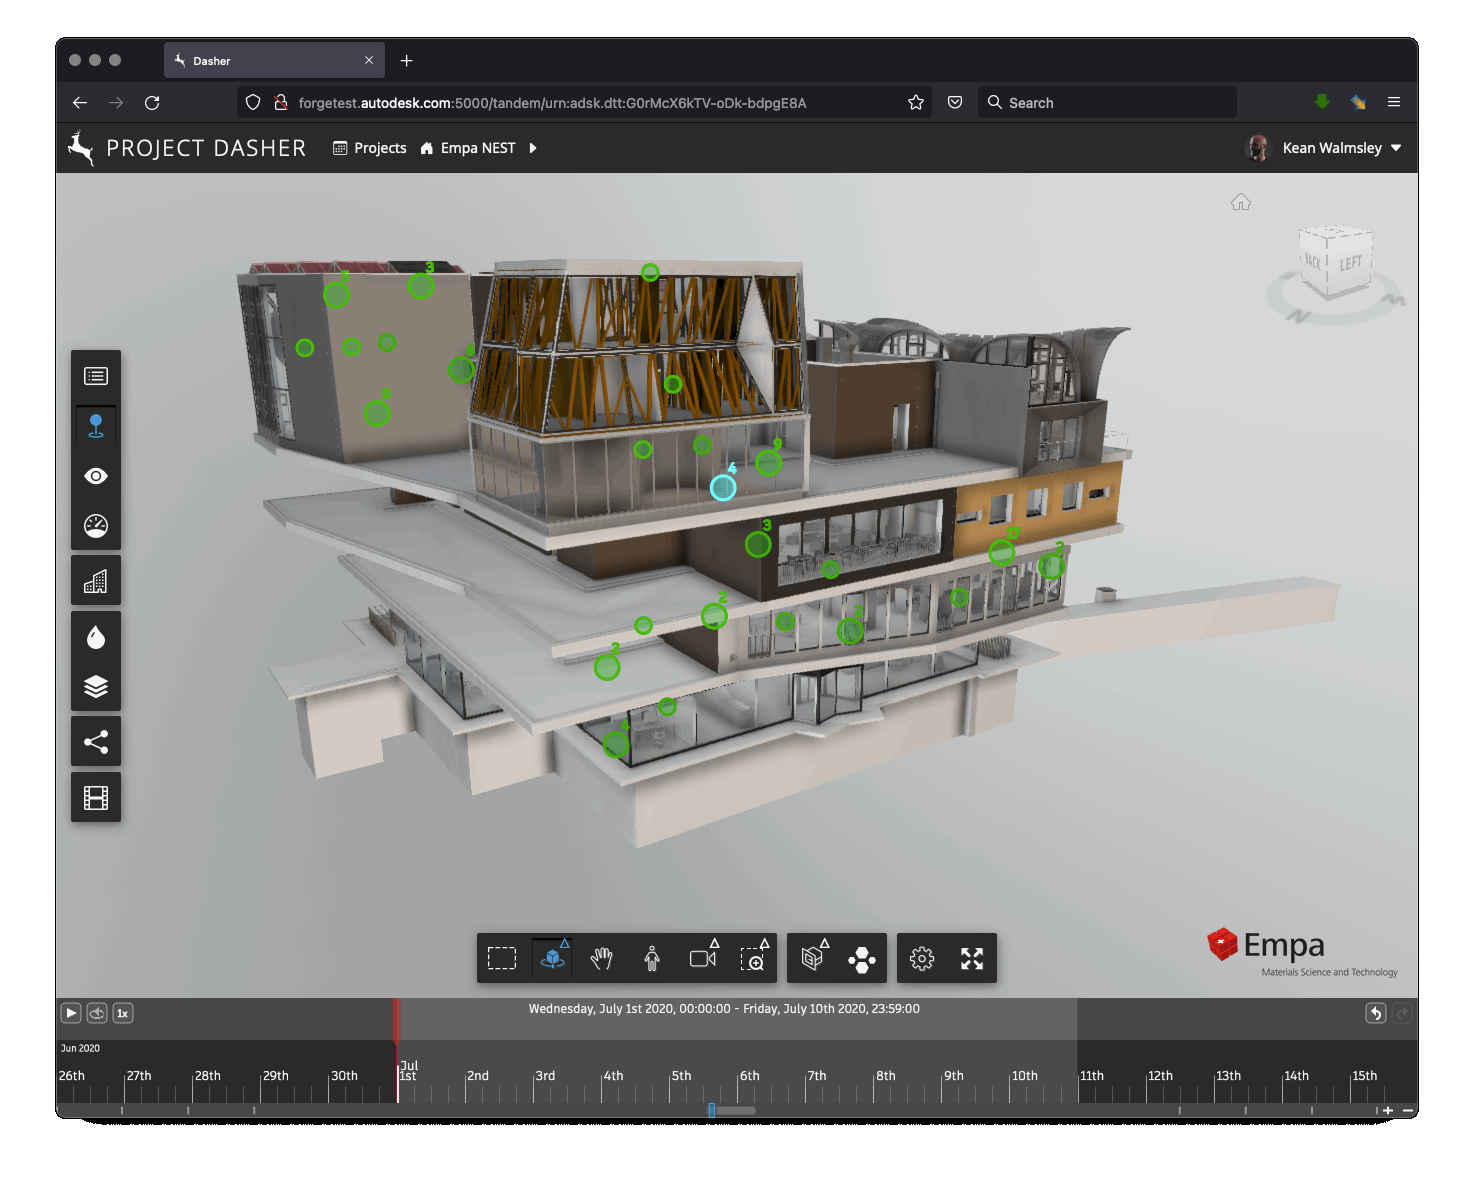
Task: Open the building levels panel
Action: tap(96, 582)
